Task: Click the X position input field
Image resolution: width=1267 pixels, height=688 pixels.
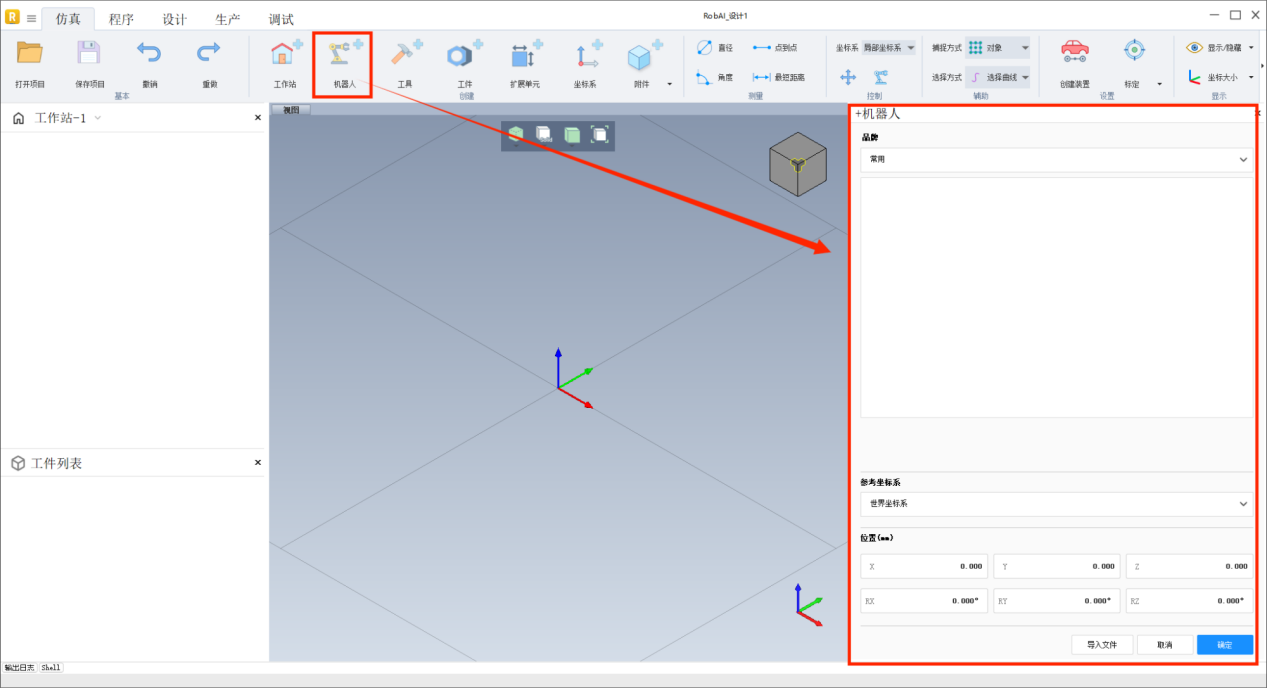Action: point(924,566)
